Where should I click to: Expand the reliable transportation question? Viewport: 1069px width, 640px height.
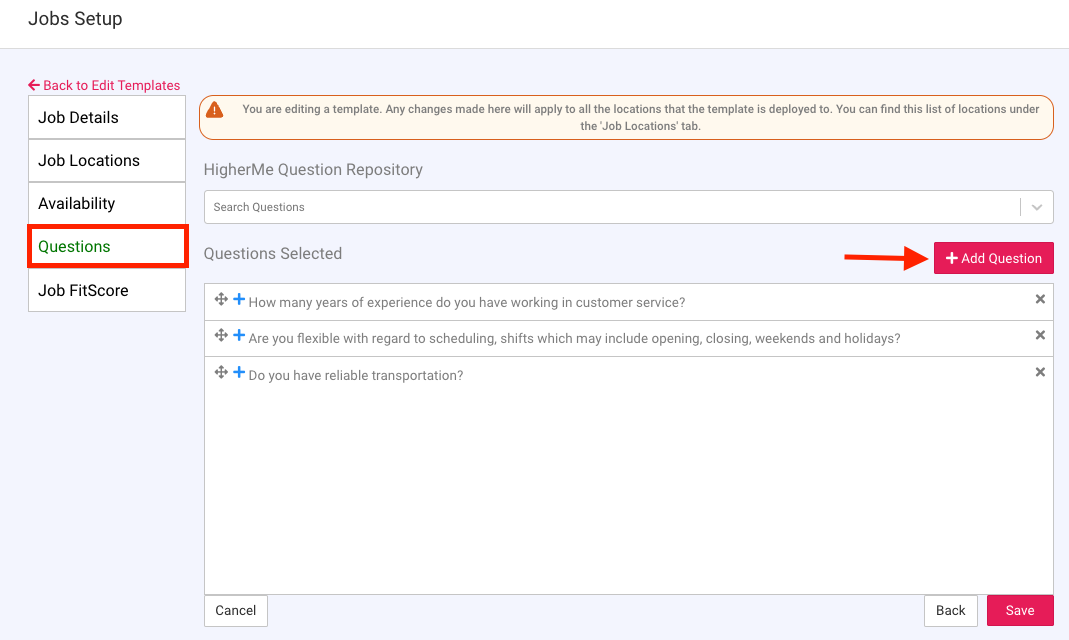239,373
